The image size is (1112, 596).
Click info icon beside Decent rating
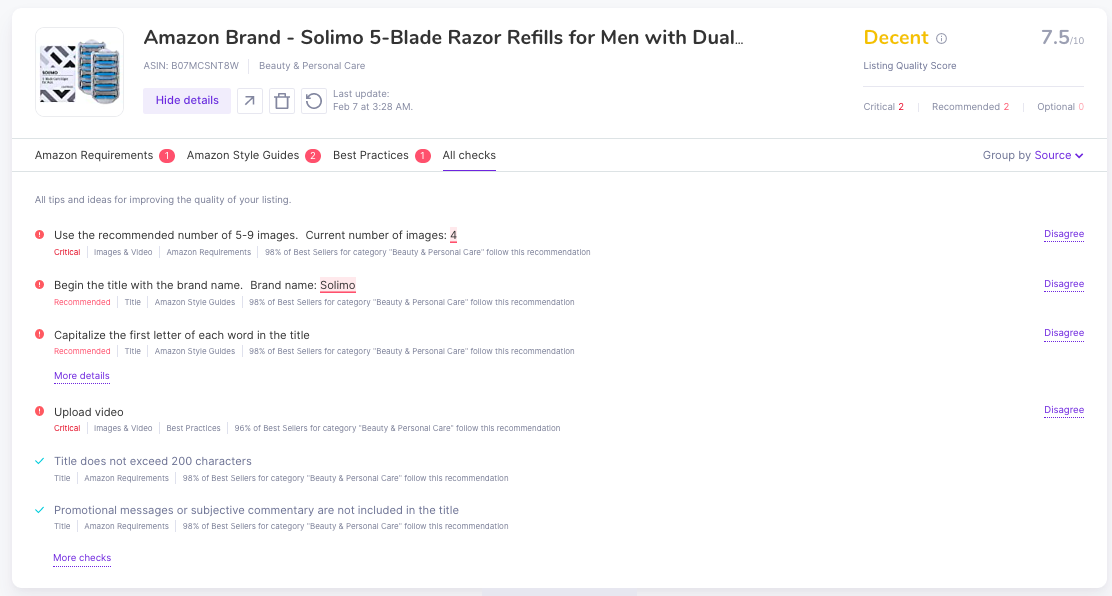(x=941, y=38)
